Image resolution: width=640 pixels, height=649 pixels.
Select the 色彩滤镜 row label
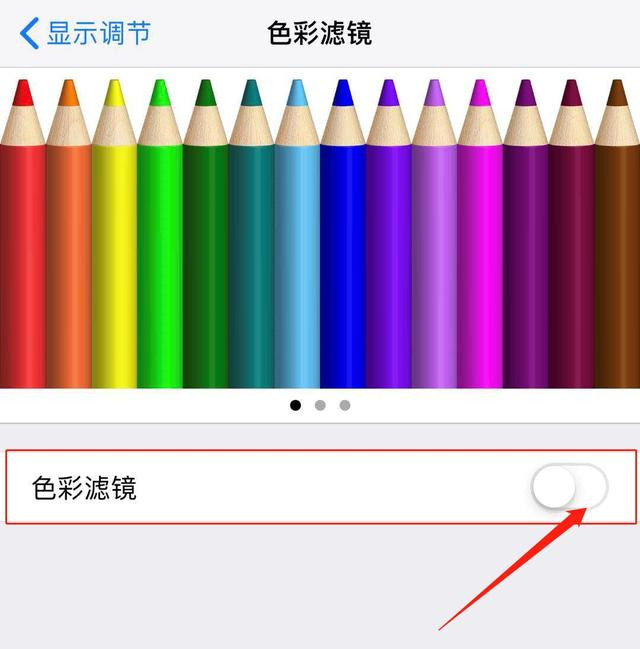coord(84,488)
